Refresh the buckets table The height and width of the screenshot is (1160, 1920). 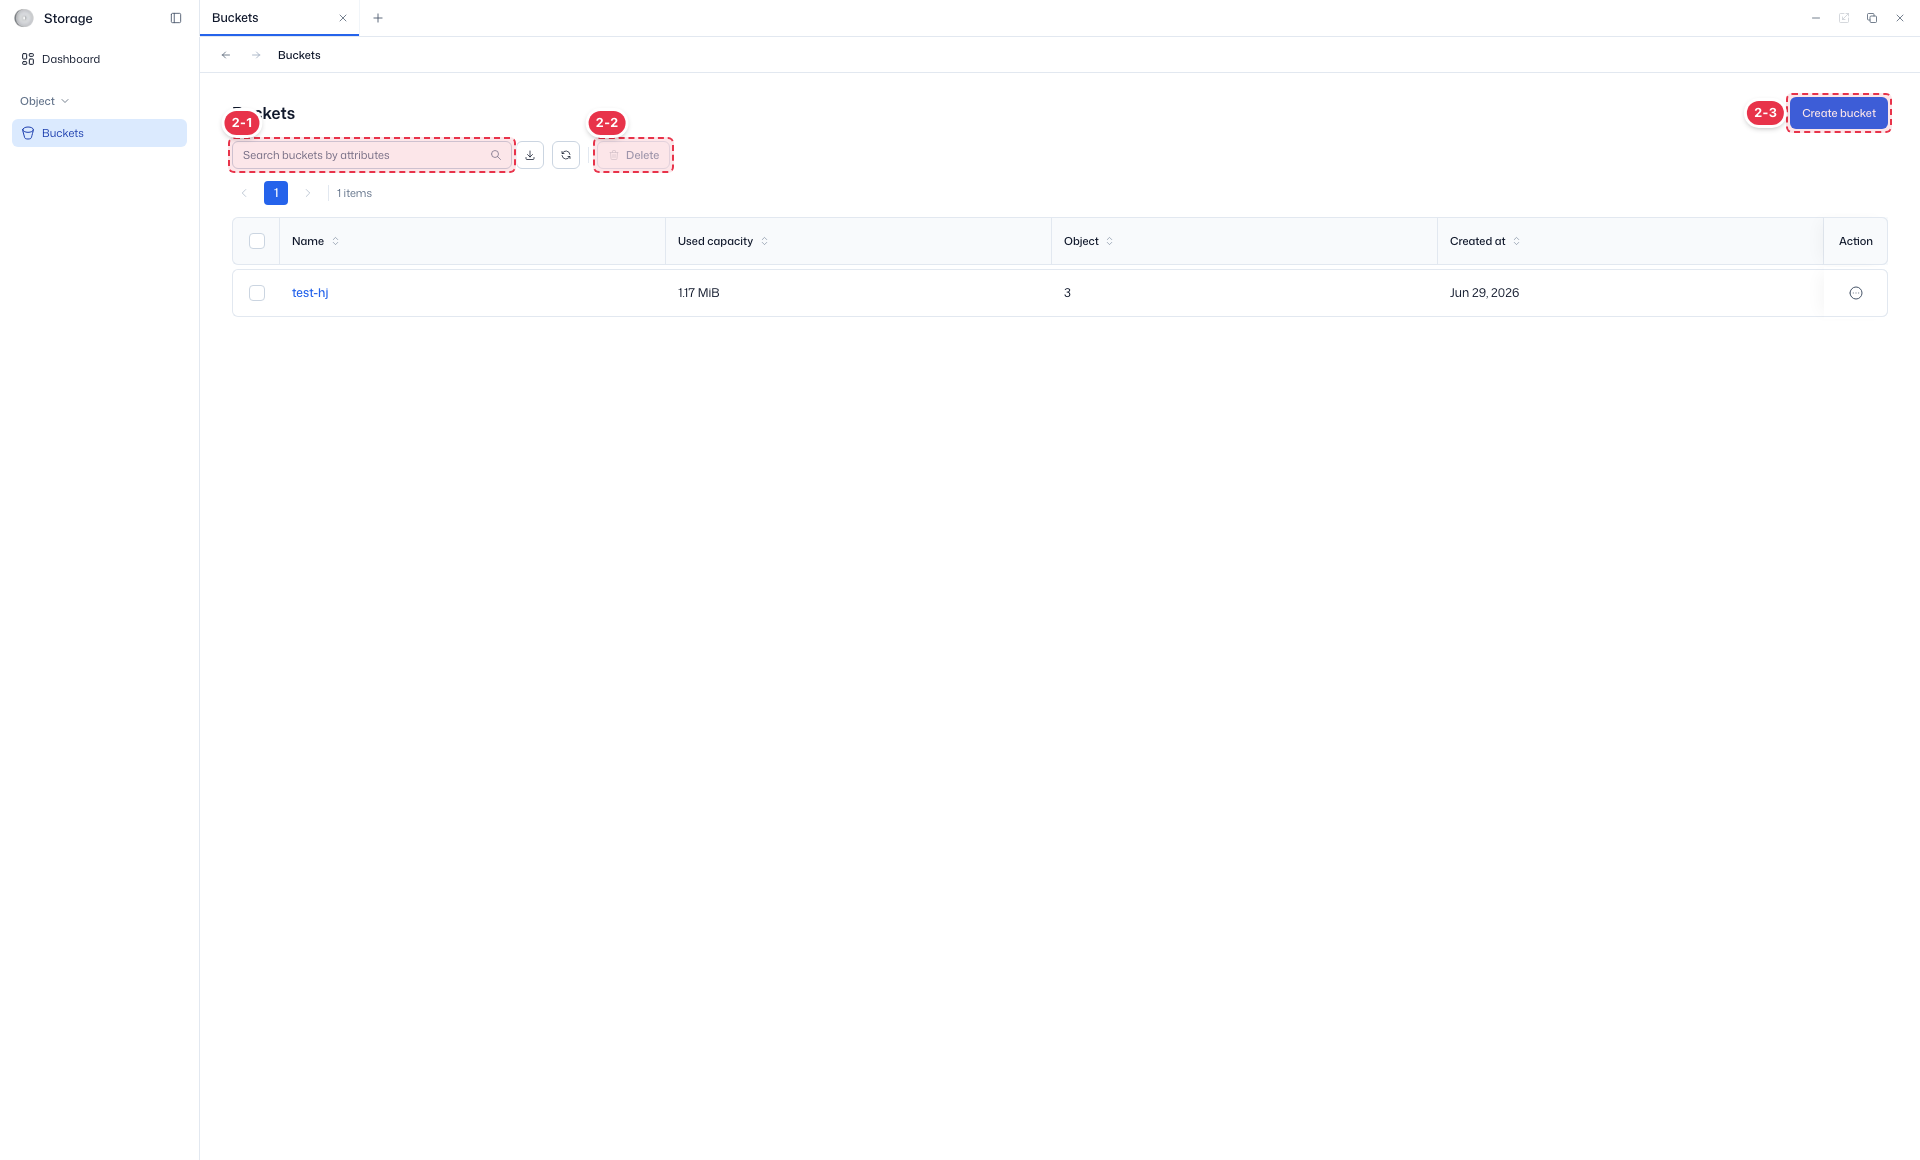pyautogui.click(x=566, y=155)
